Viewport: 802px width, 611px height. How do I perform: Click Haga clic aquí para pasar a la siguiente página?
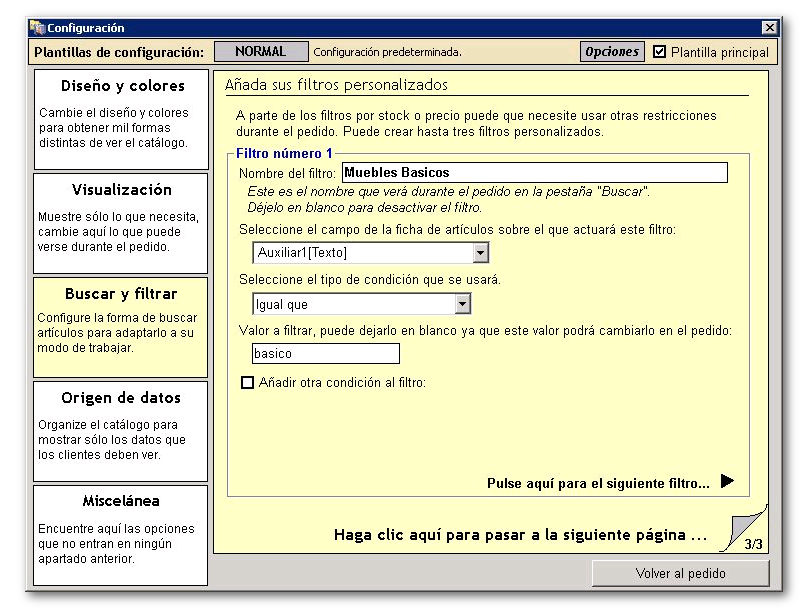click(x=521, y=535)
